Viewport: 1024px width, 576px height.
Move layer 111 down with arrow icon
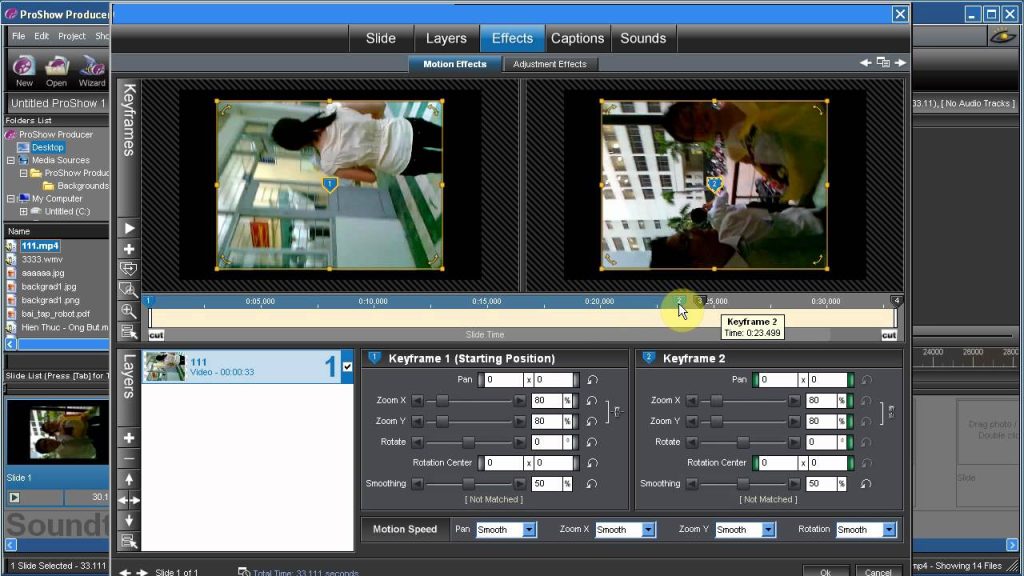point(128,520)
